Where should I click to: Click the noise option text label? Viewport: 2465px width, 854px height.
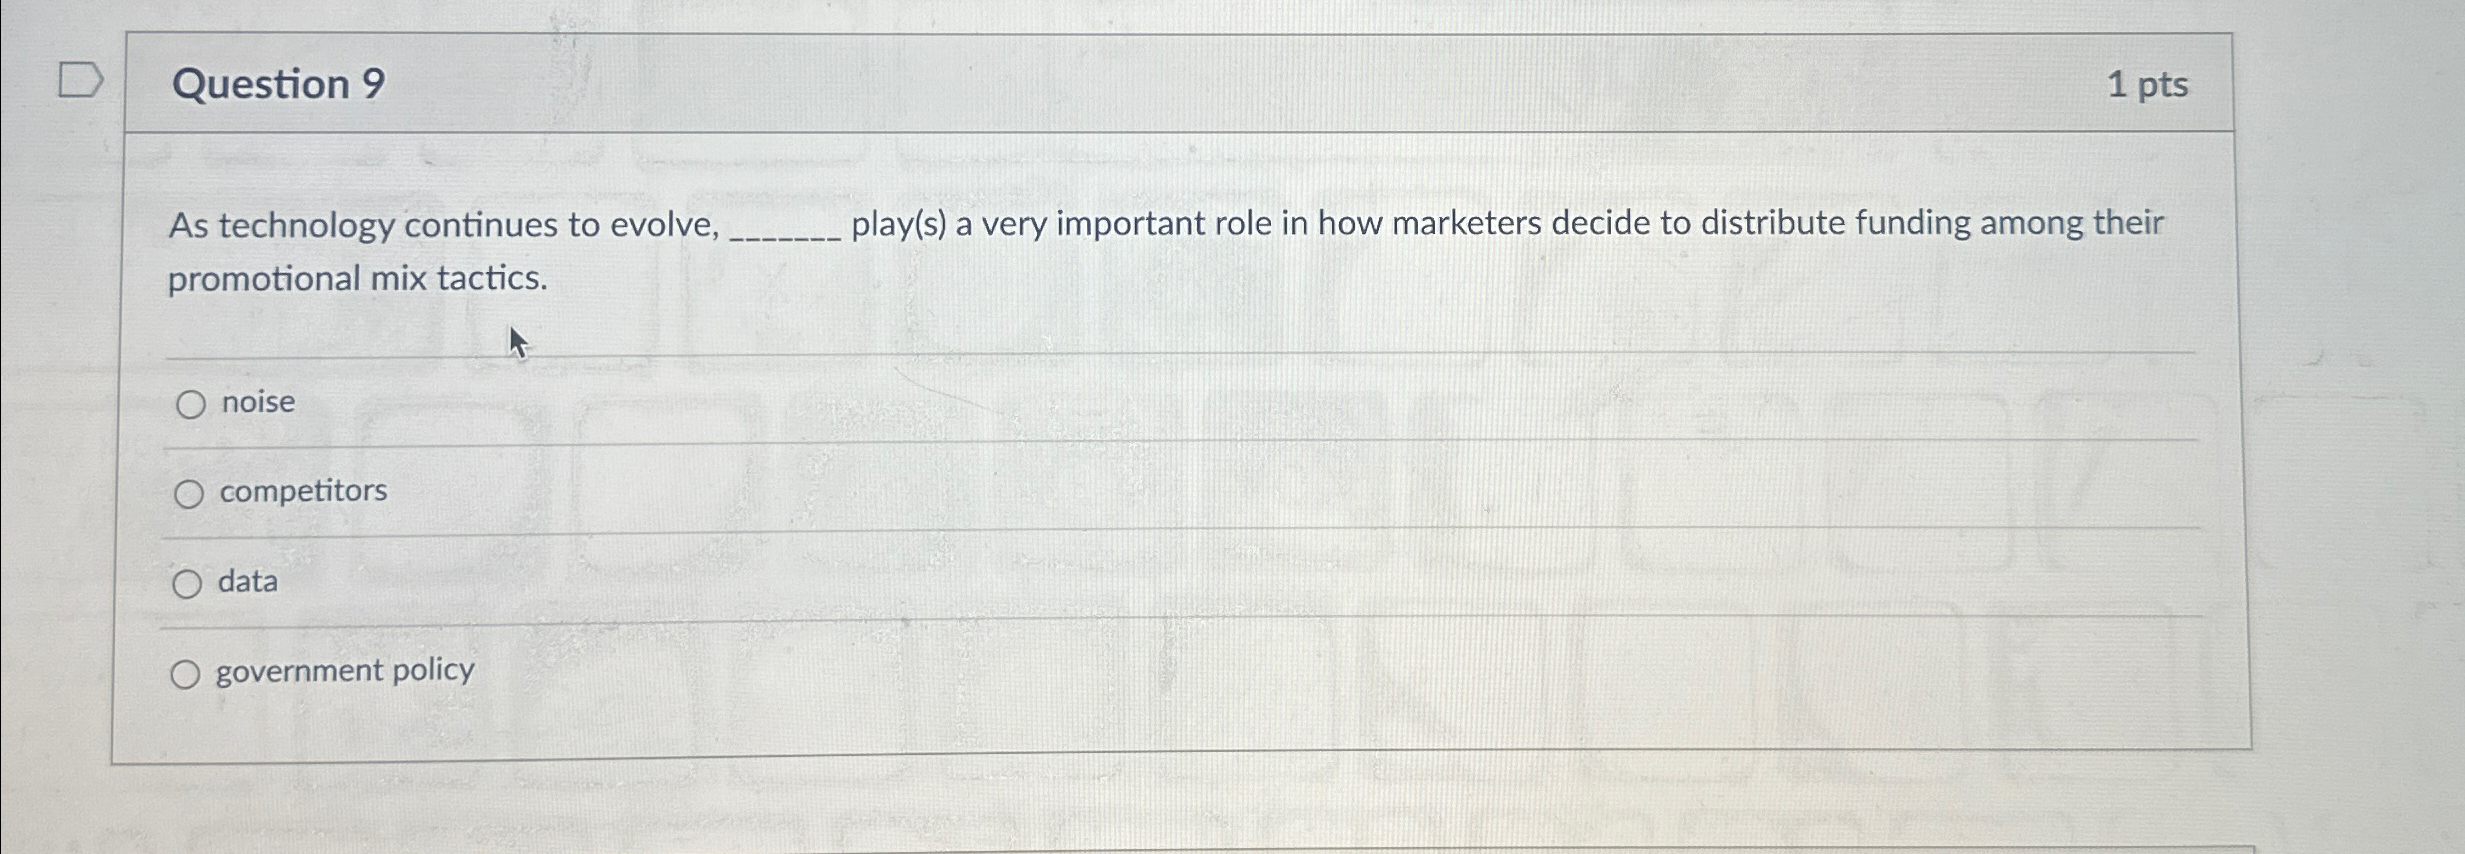tap(257, 402)
